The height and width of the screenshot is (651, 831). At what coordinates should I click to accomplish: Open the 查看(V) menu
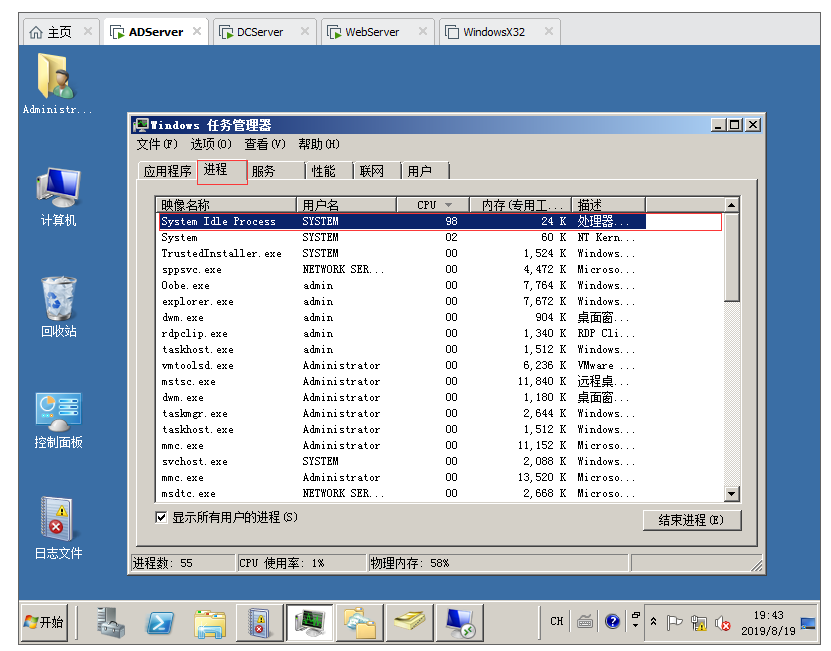point(264,145)
